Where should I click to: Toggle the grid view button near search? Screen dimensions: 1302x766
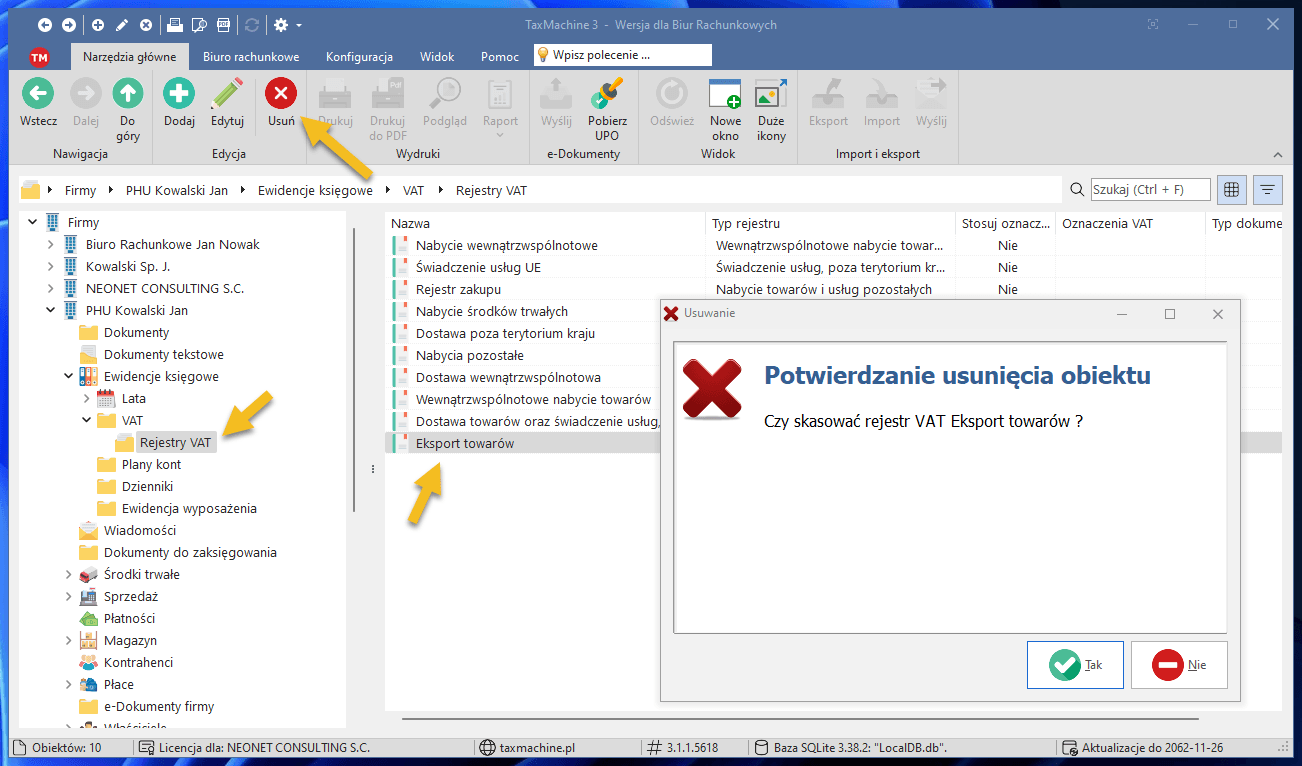click(1232, 189)
